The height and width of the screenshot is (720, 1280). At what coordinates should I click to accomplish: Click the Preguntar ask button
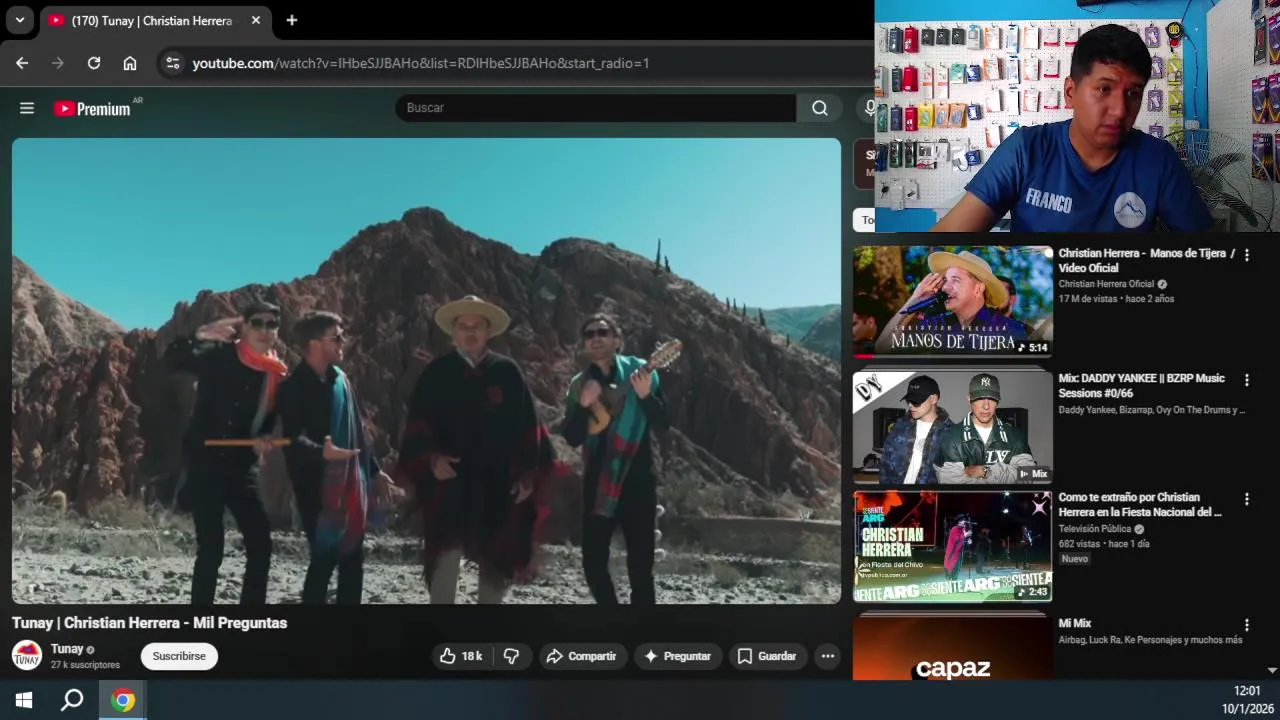tap(677, 656)
